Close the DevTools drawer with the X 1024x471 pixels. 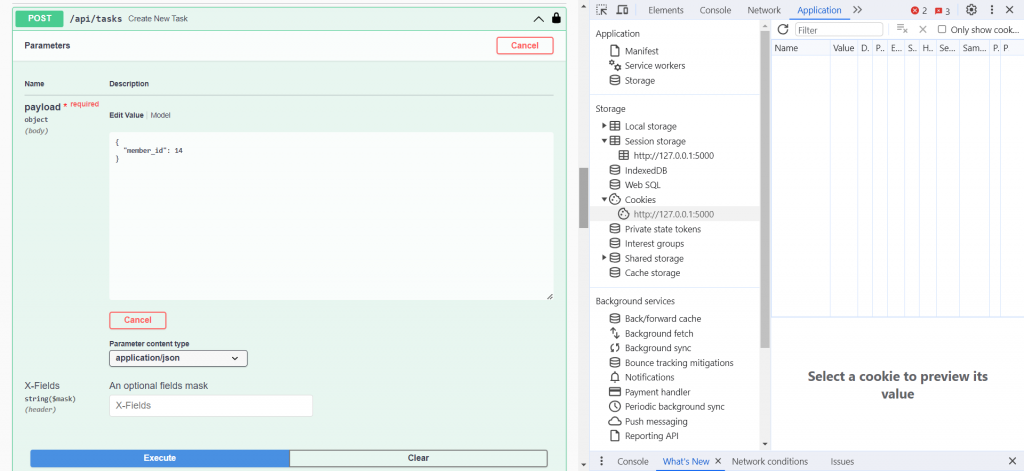pyautogui.click(x=1012, y=461)
